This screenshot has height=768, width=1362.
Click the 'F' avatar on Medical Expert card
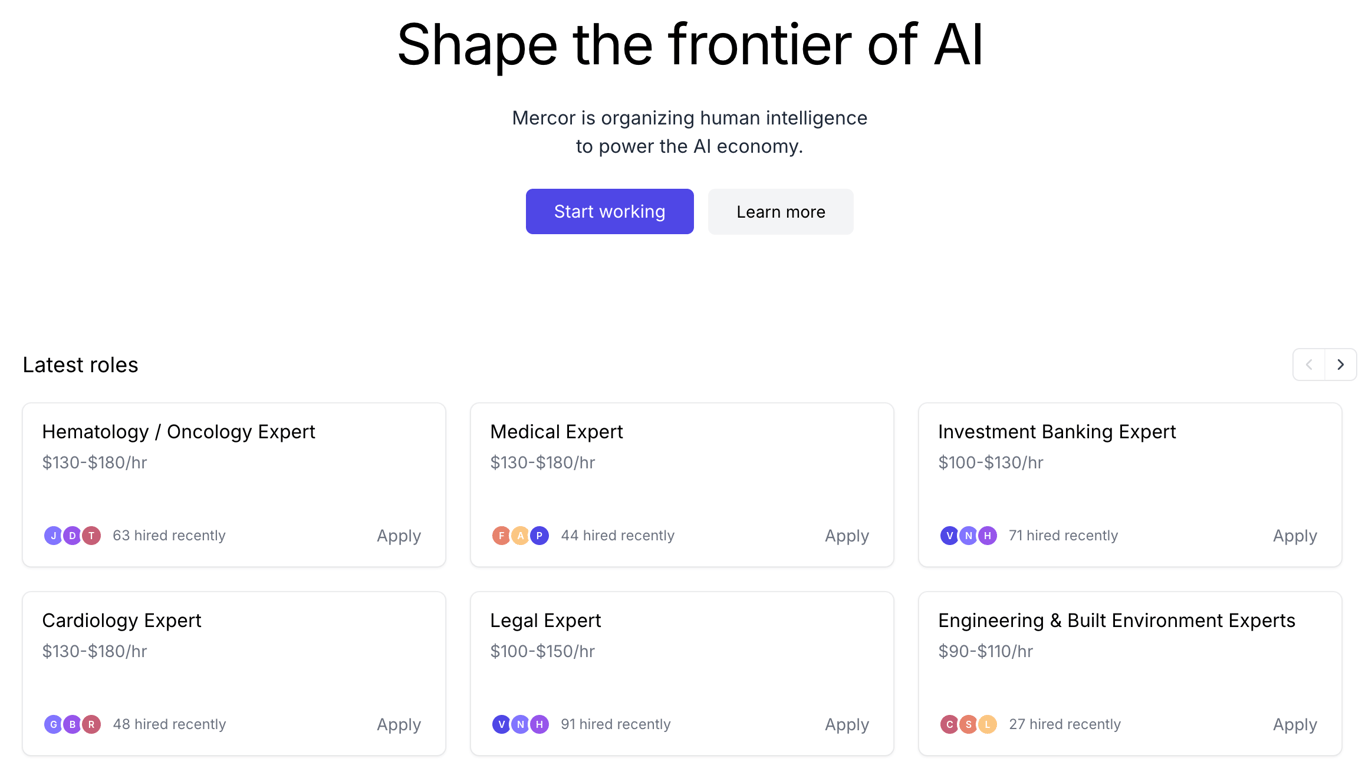501,536
